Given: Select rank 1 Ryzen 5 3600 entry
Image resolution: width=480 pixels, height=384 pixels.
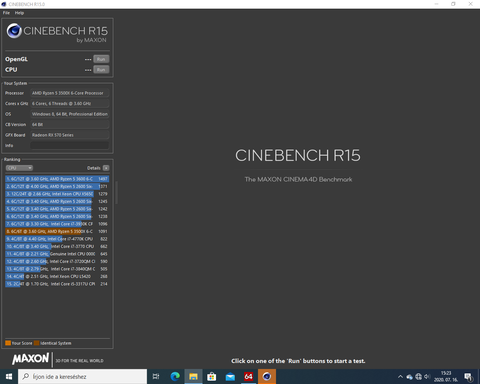Looking at the screenshot, I should (x=57, y=179).
